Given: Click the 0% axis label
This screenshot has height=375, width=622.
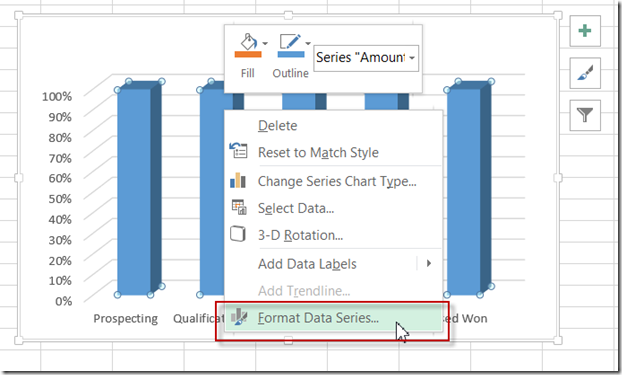Looking at the screenshot, I should pyautogui.click(x=63, y=301).
